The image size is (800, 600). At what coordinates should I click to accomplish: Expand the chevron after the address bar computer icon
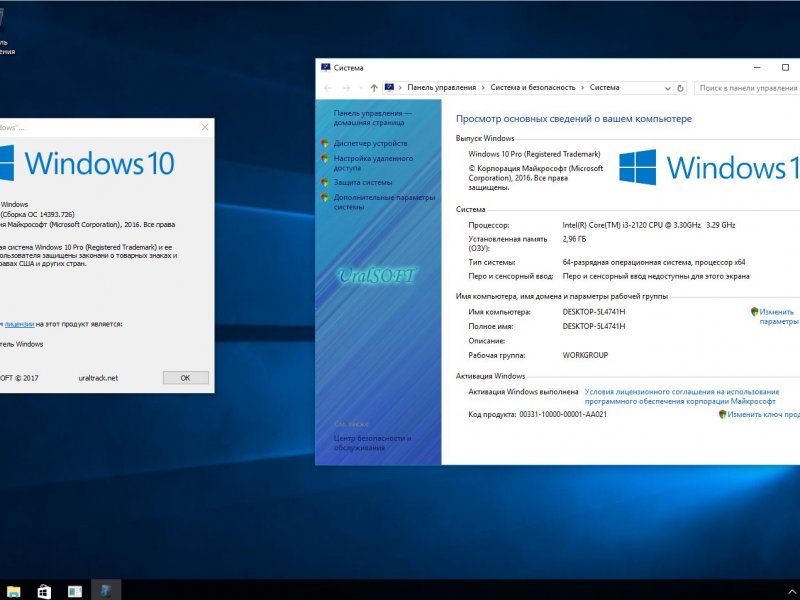[401, 88]
